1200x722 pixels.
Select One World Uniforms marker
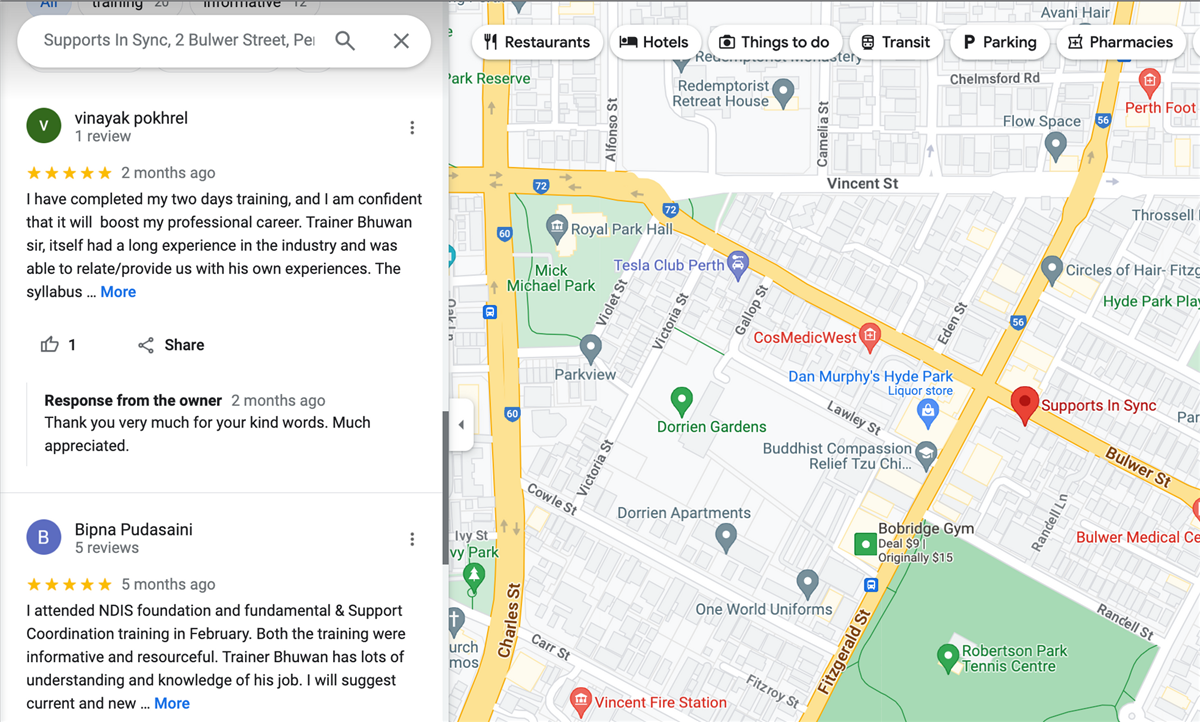(807, 582)
